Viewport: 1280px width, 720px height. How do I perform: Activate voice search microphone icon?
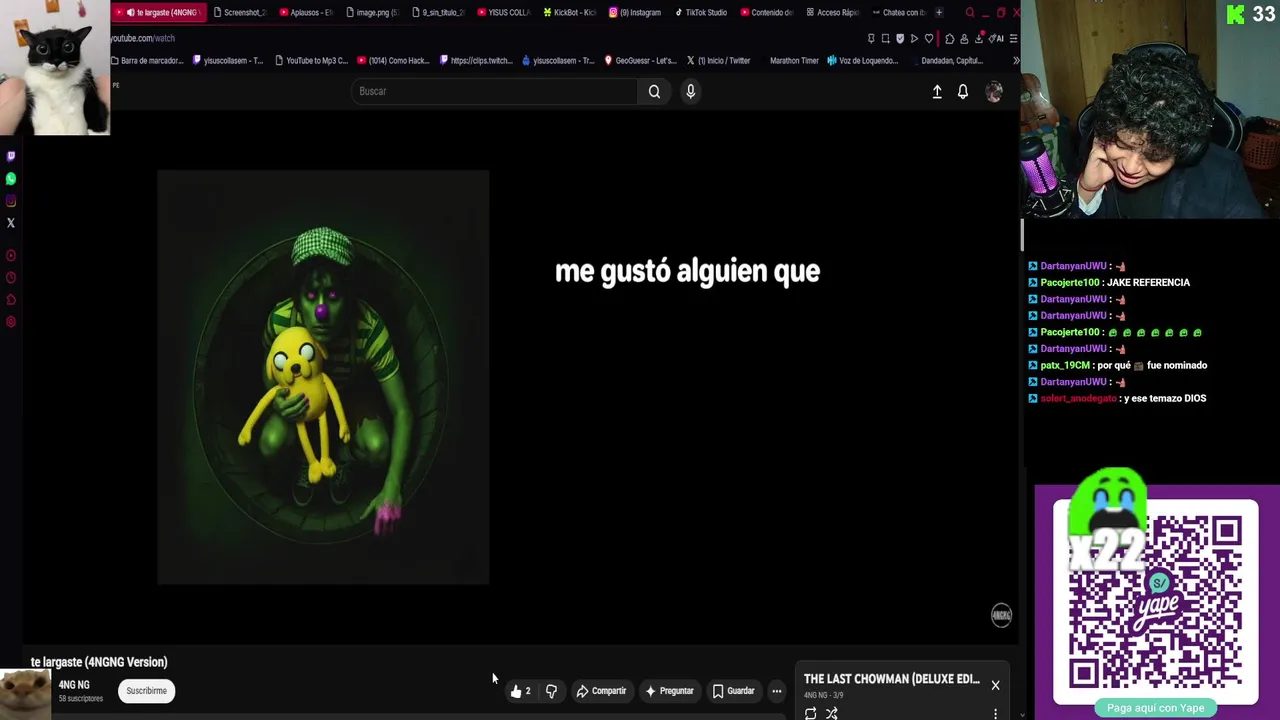pyautogui.click(x=690, y=91)
